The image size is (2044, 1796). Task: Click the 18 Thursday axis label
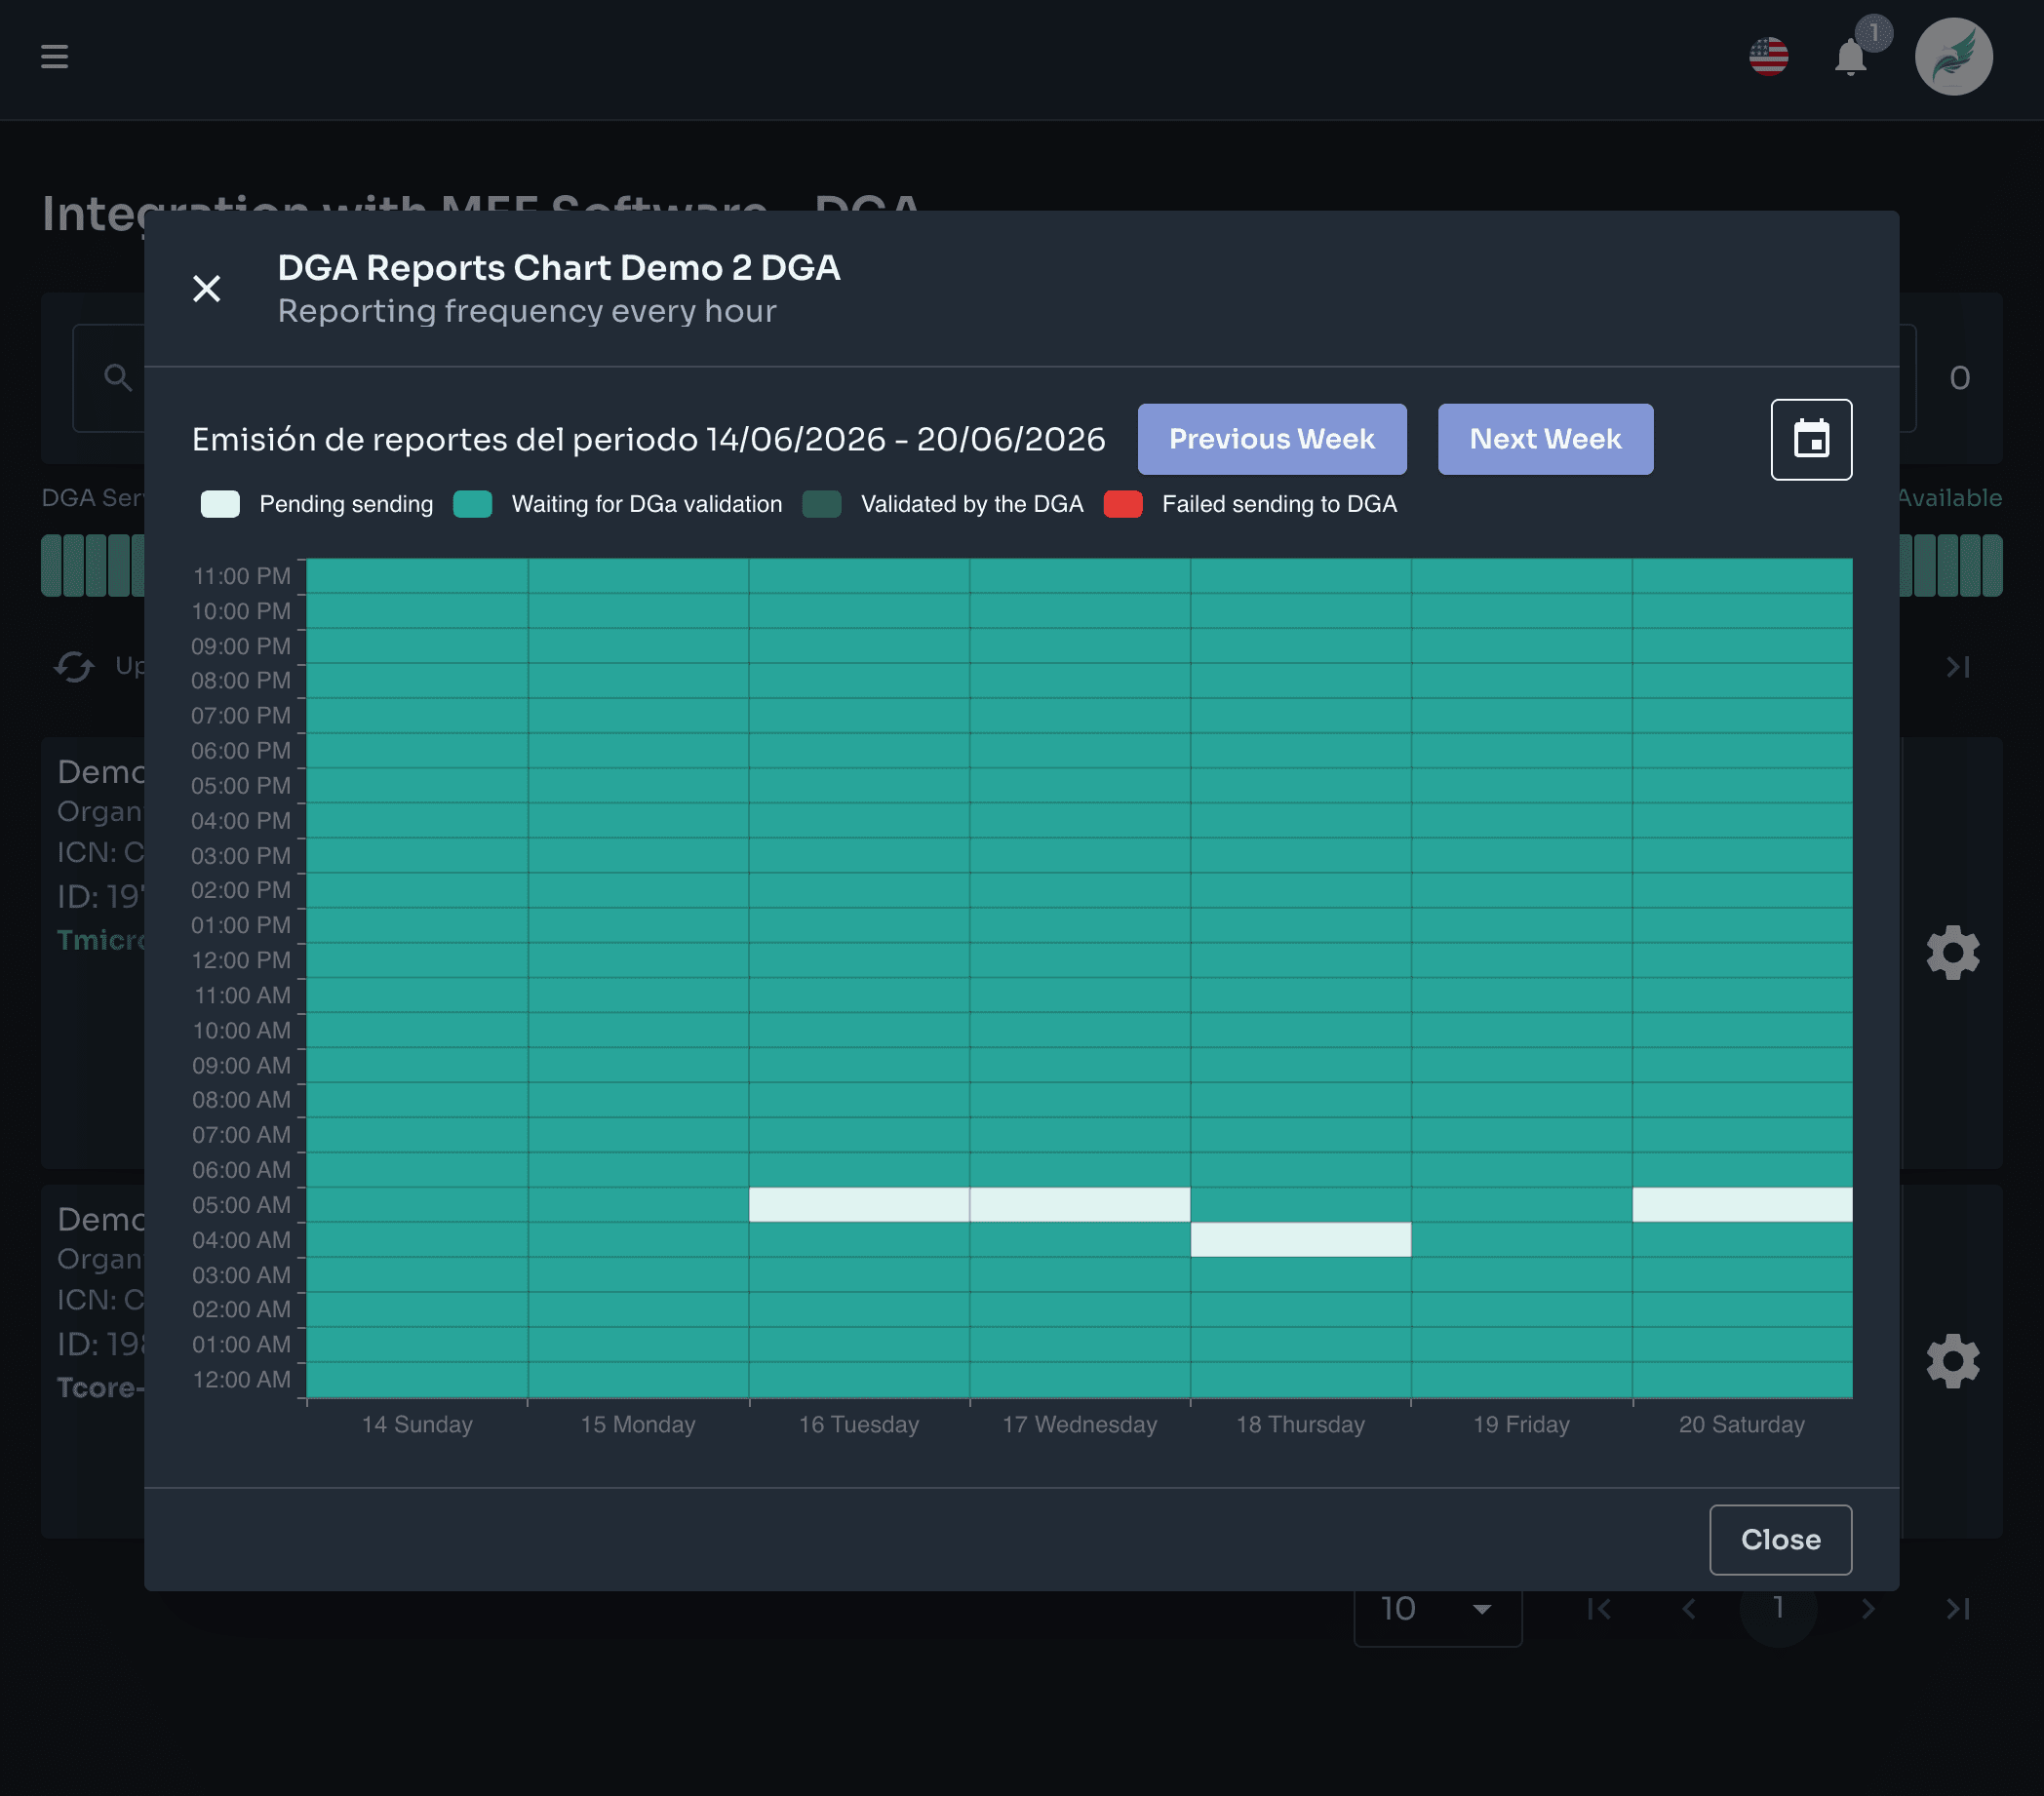(1301, 1424)
